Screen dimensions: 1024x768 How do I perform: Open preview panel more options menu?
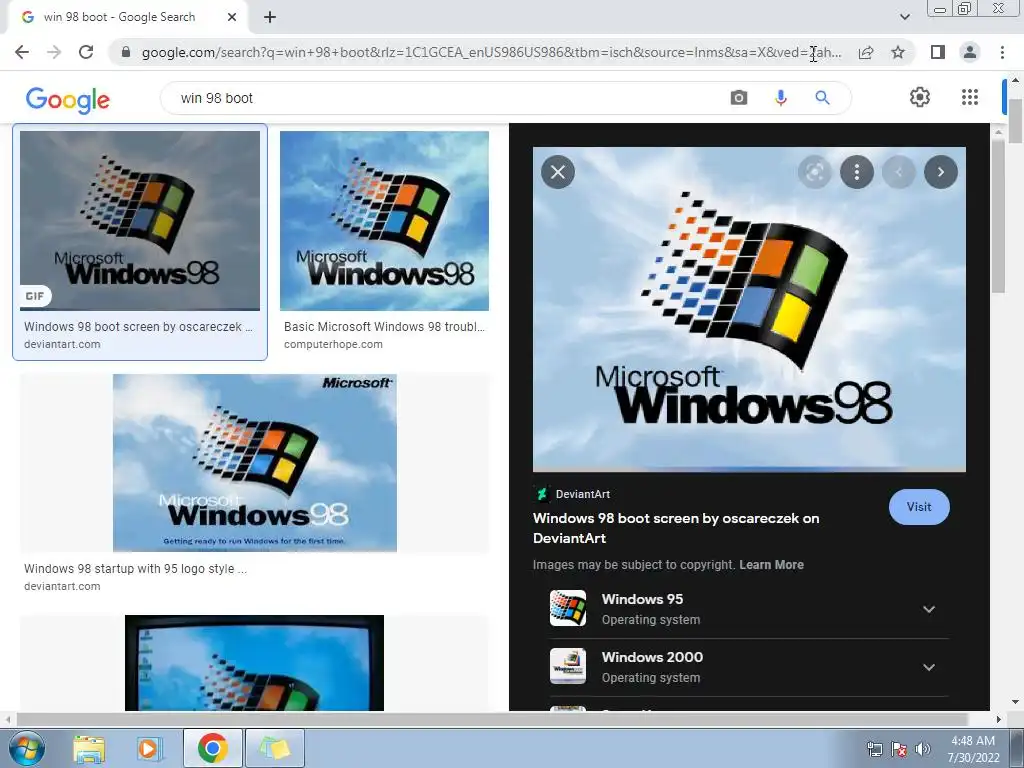click(x=856, y=172)
